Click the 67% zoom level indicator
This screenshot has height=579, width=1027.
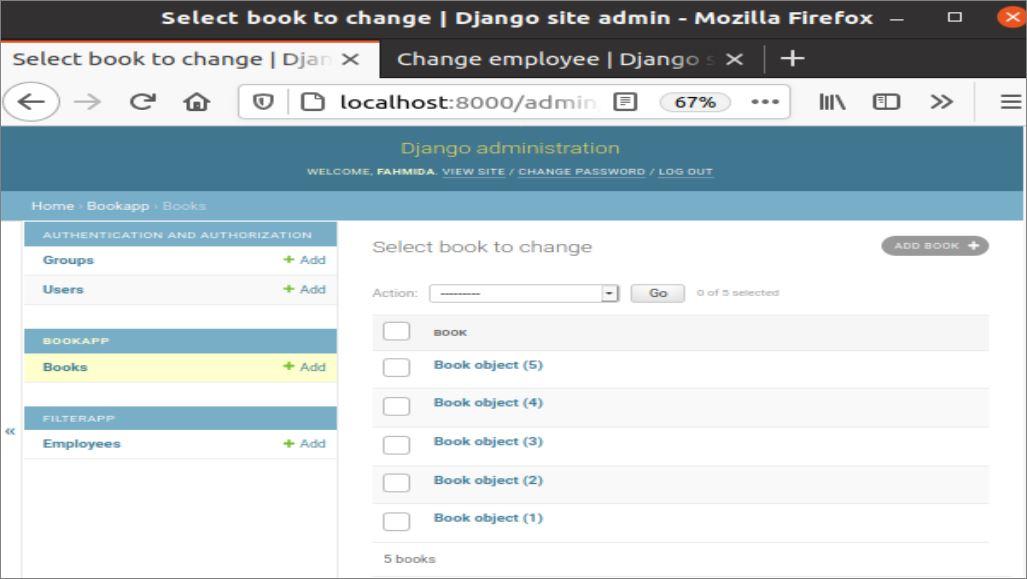pos(695,102)
